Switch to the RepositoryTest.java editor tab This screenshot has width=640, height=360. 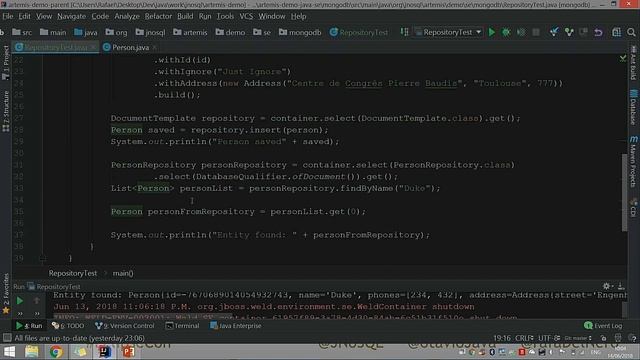(55, 47)
